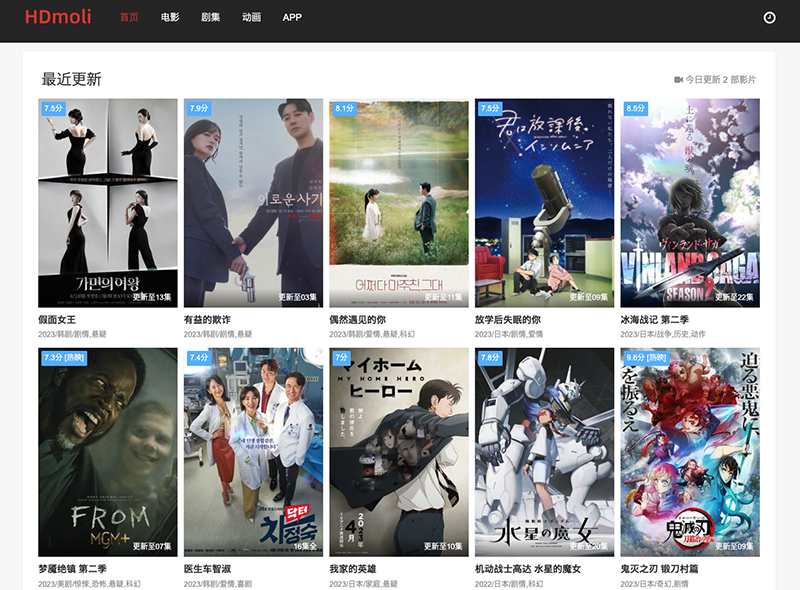The image size is (800, 590).
Task: Click the 偶然遇见的你 title link
Action: pos(357,319)
